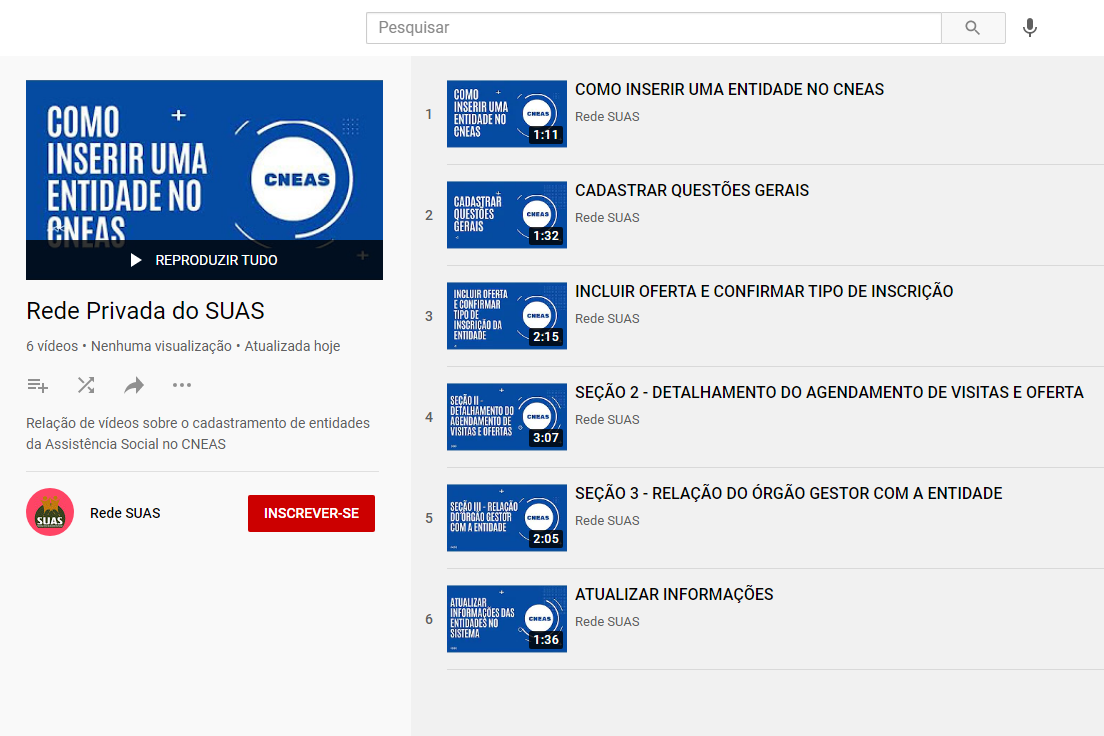
Task: Click thumbnail of Cadastrar Questões Gerais video
Action: coord(506,215)
